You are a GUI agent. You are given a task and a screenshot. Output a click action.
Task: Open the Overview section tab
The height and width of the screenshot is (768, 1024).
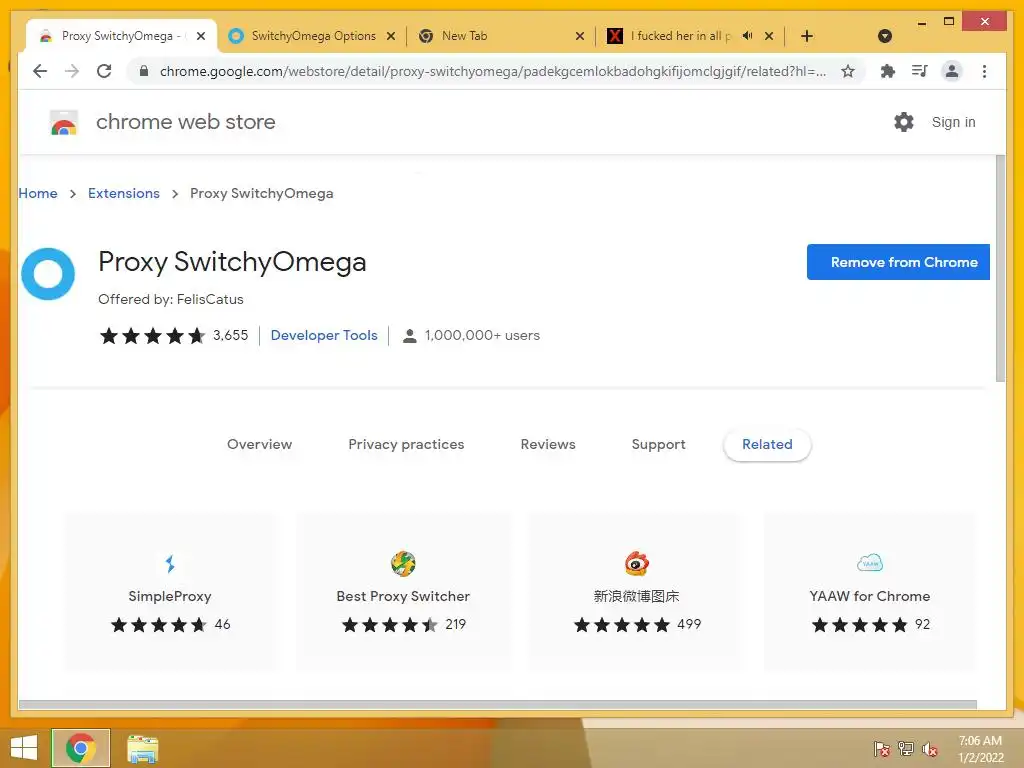(259, 444)
